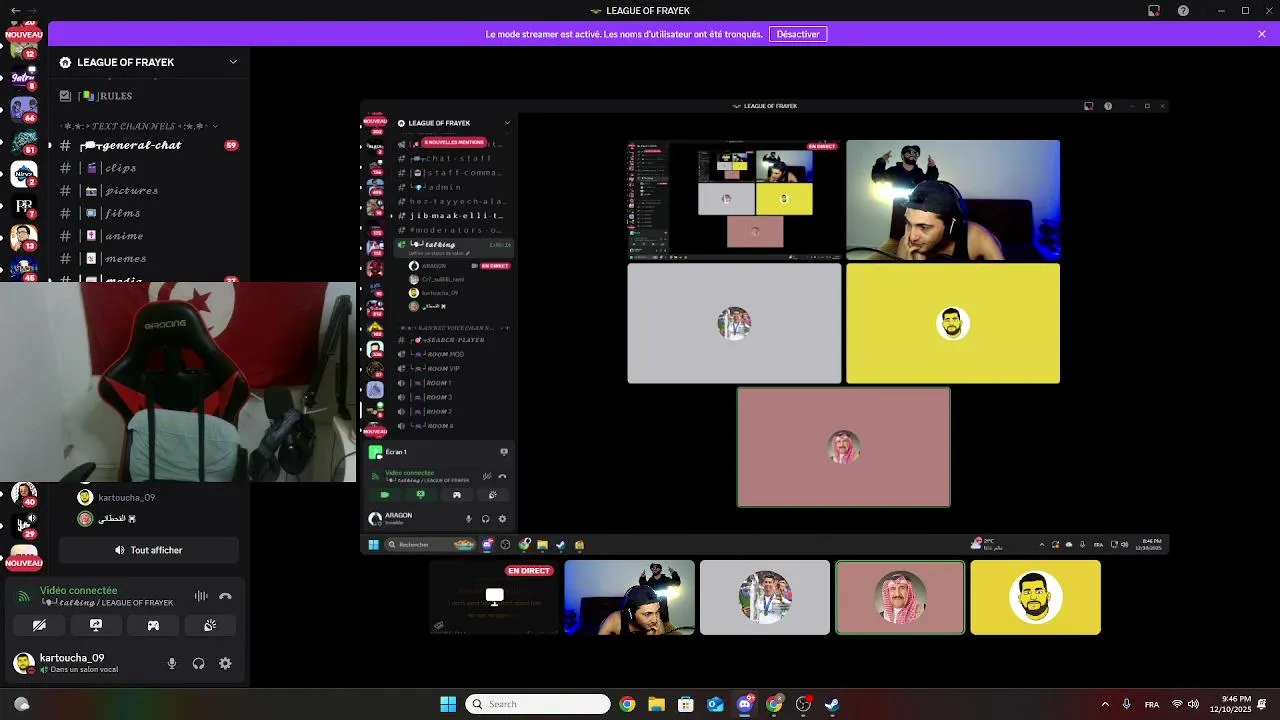The height and width of the screenshot is (720, 1280).
Task: Open Outlook from the taskbar
Action: [715, 704]
